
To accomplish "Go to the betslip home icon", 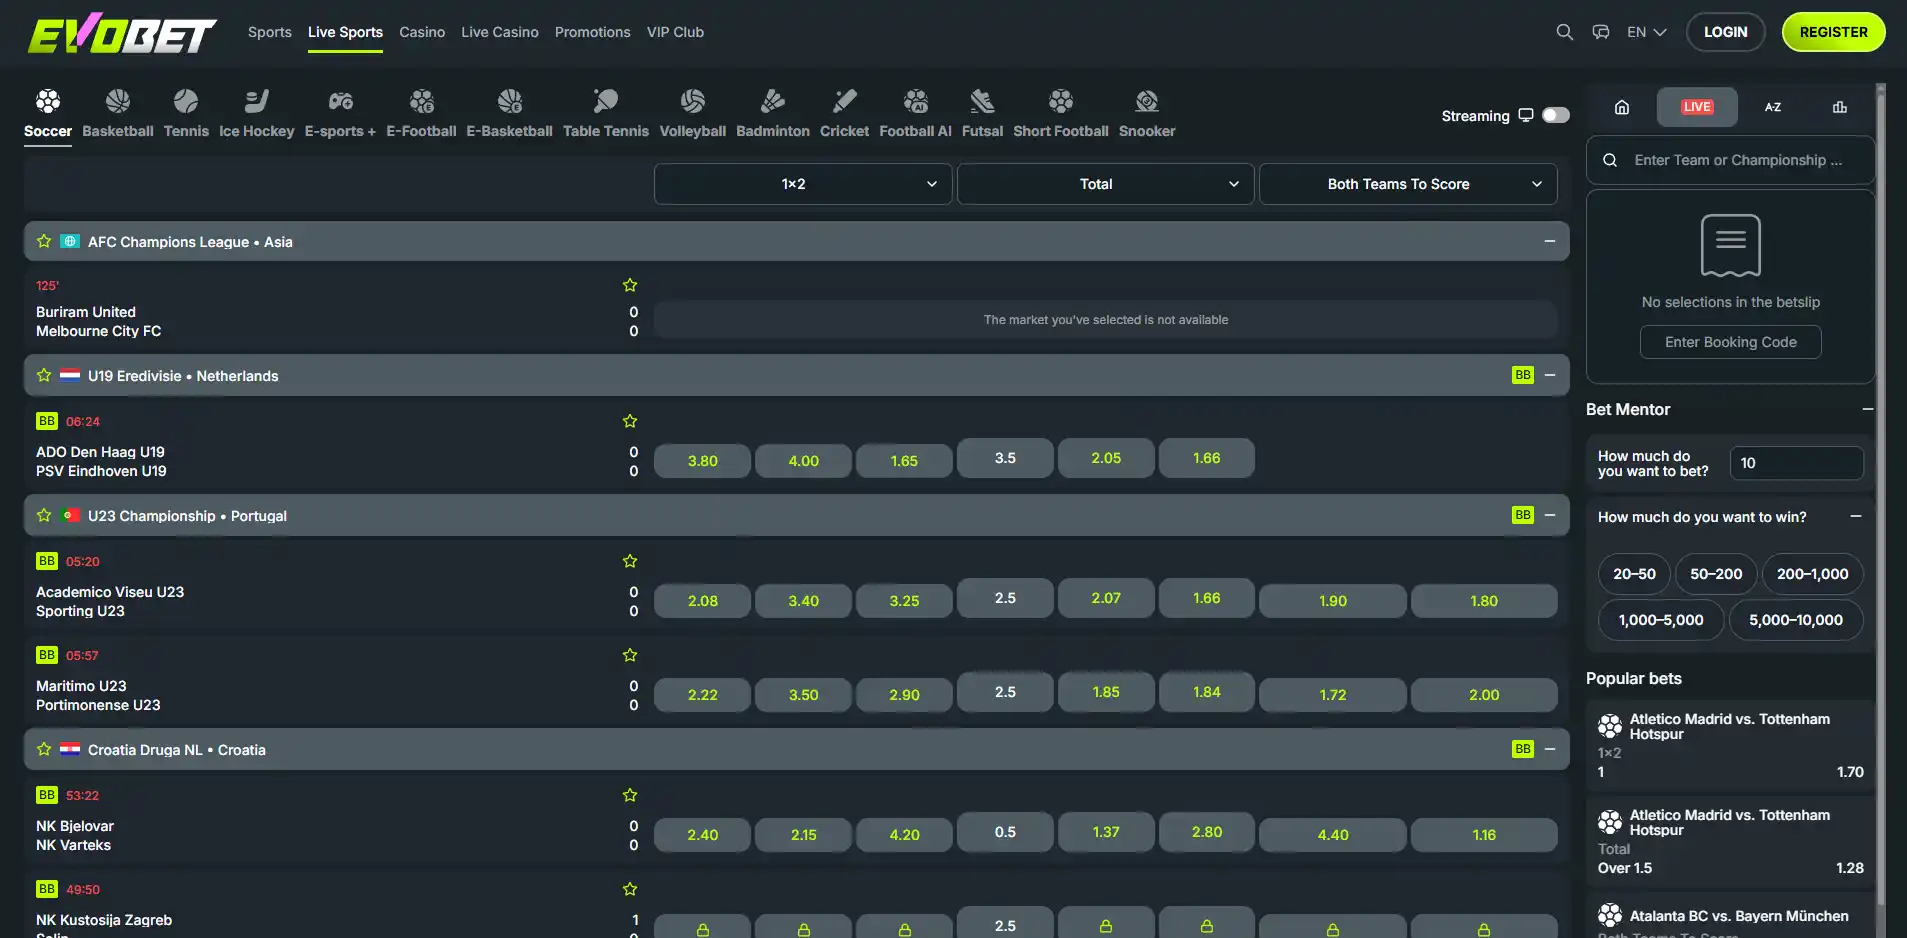I will (1622, 107).
